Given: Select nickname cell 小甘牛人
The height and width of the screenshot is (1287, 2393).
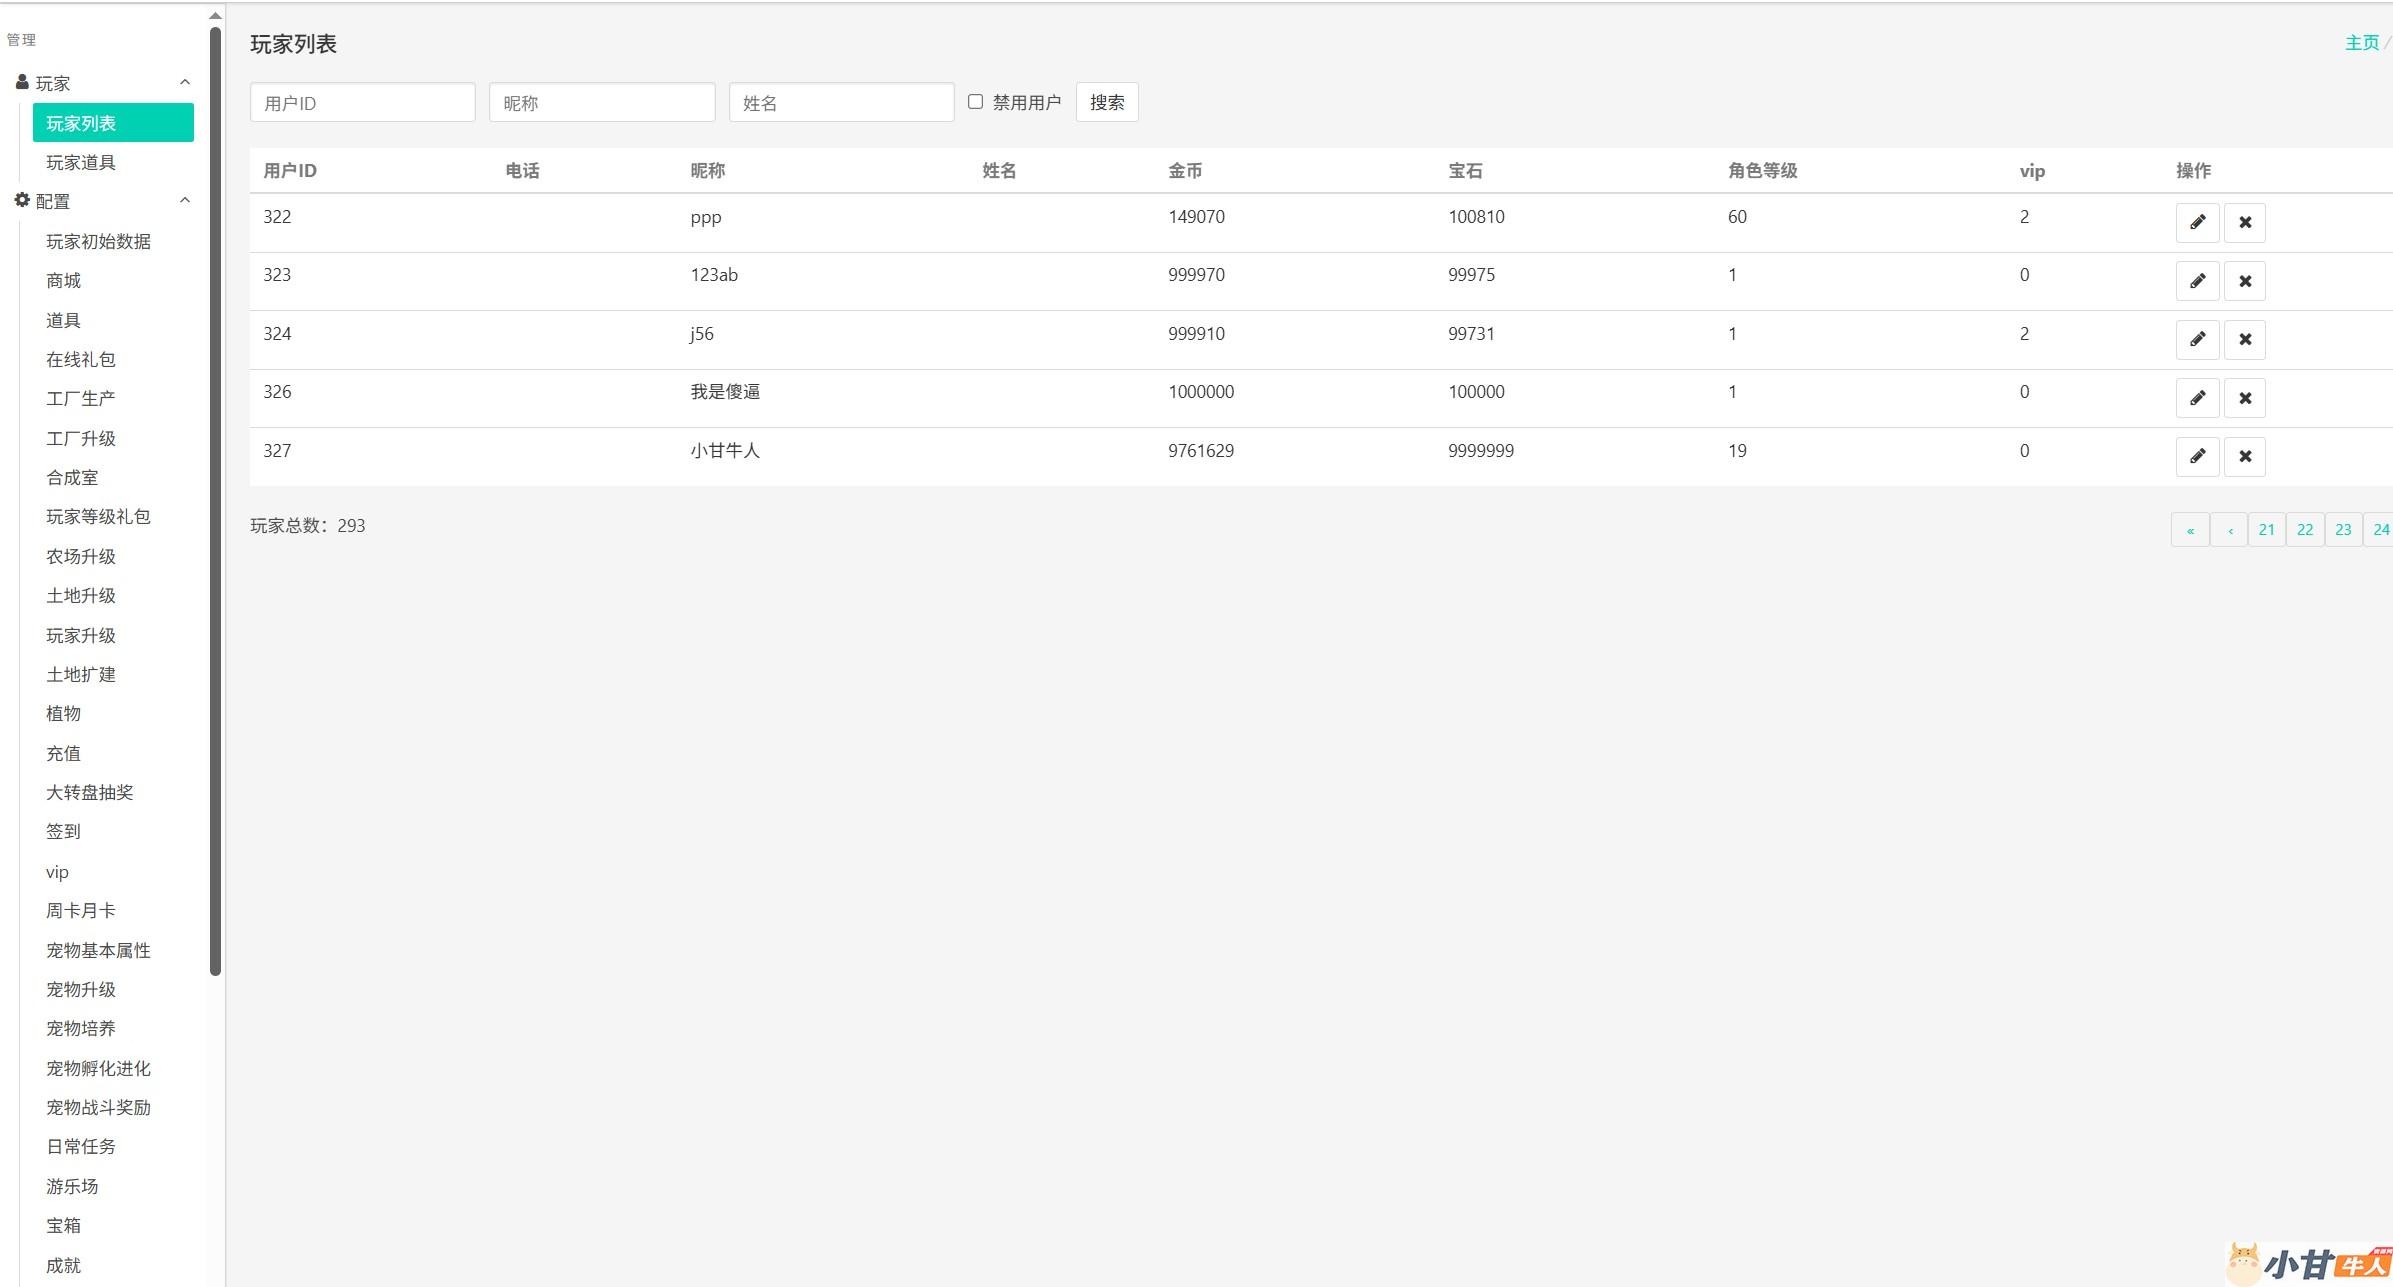Looking at the screenshot, I should tap(725, 451).
